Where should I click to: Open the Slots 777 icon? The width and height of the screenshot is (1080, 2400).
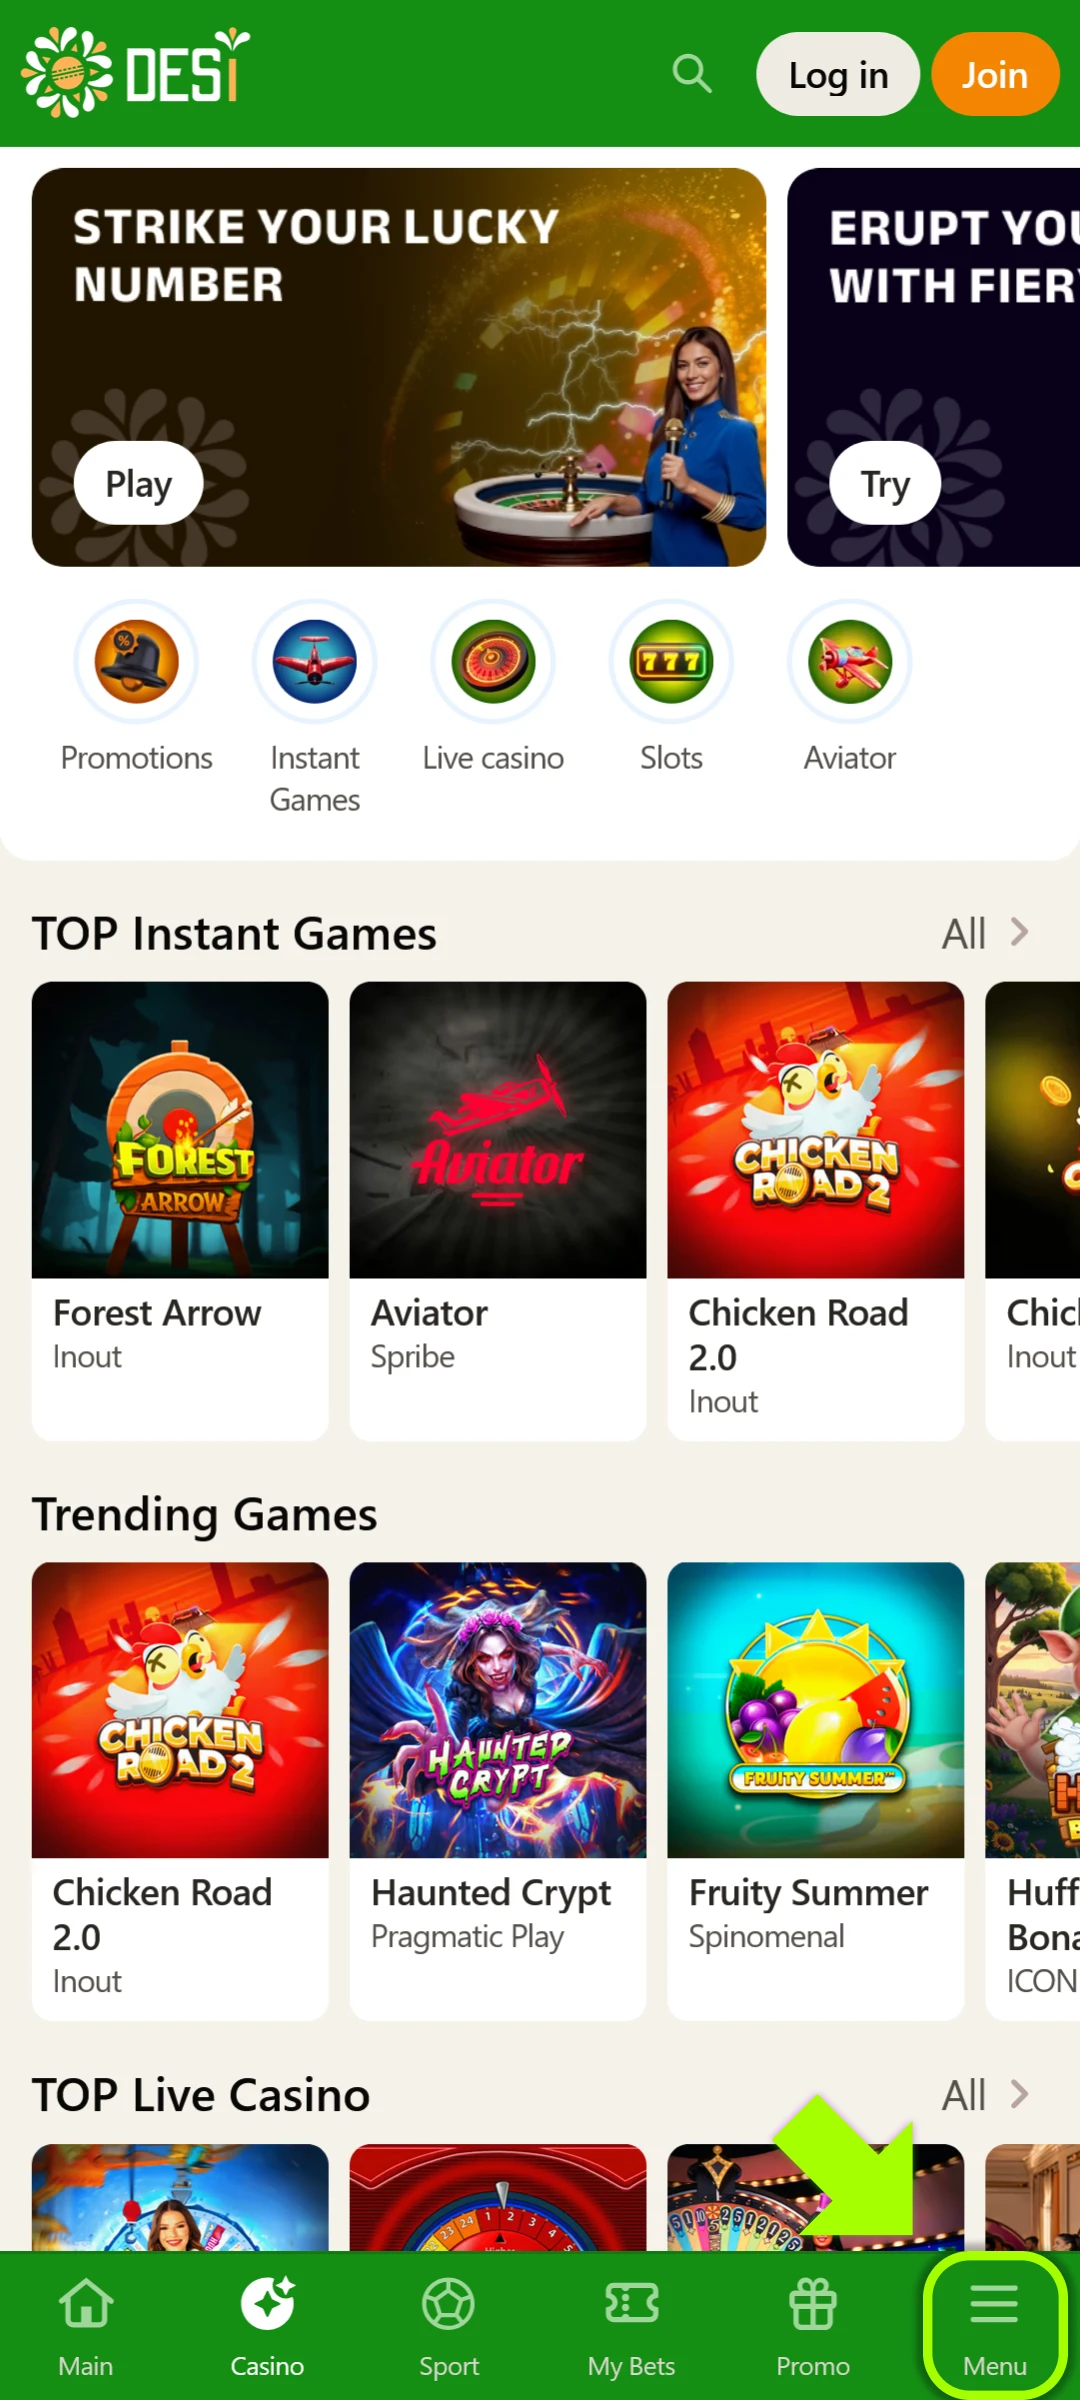[671, 661]
